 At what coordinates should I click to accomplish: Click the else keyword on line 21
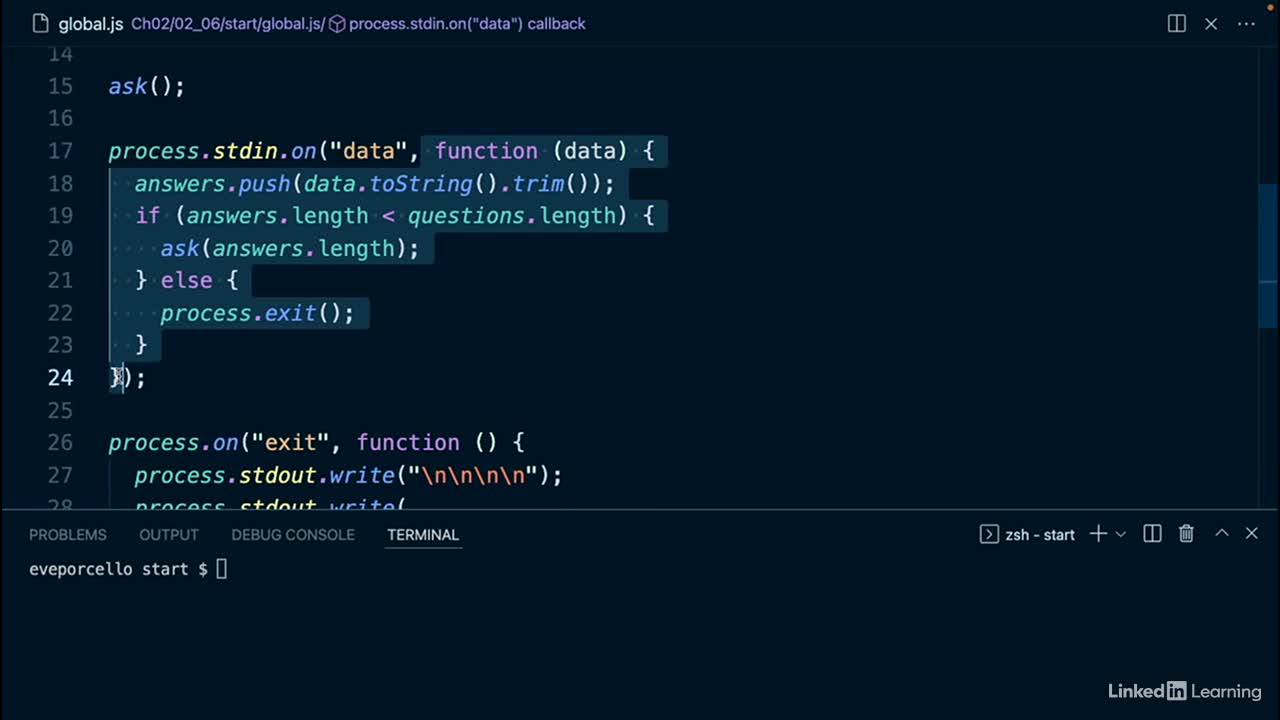click(x=186, y=281)
